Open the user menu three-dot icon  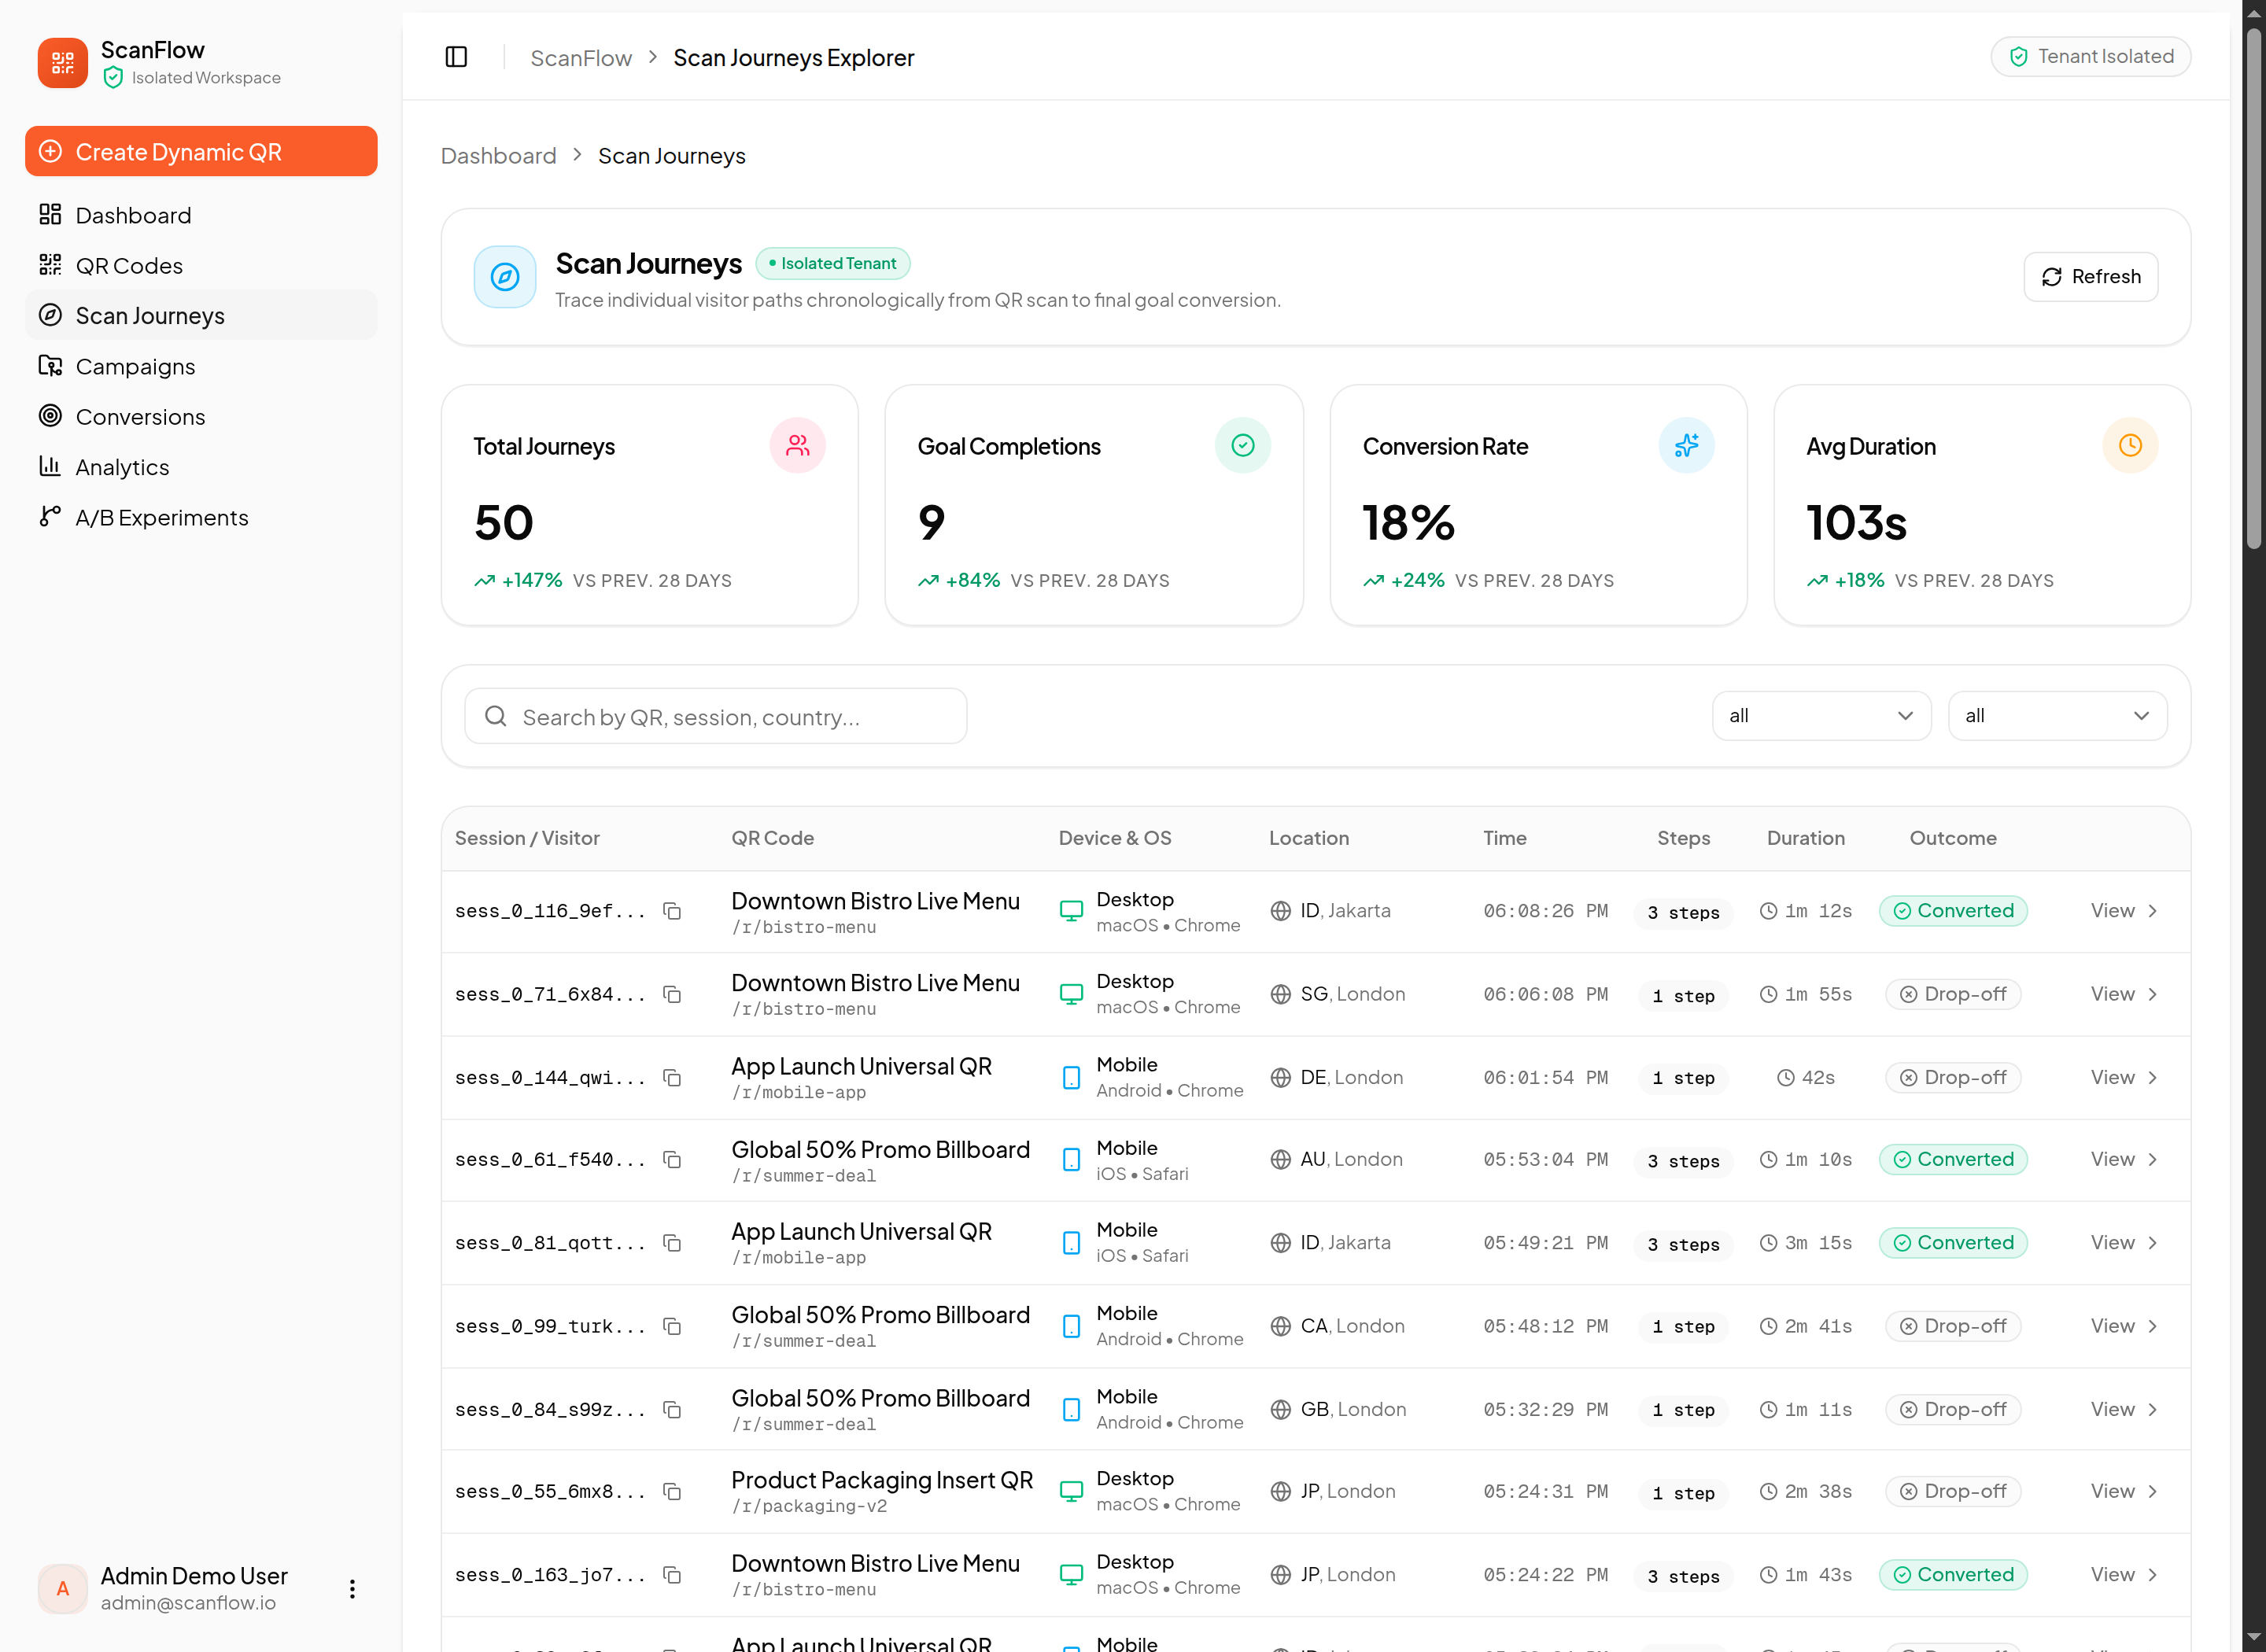pos(352,1589)
